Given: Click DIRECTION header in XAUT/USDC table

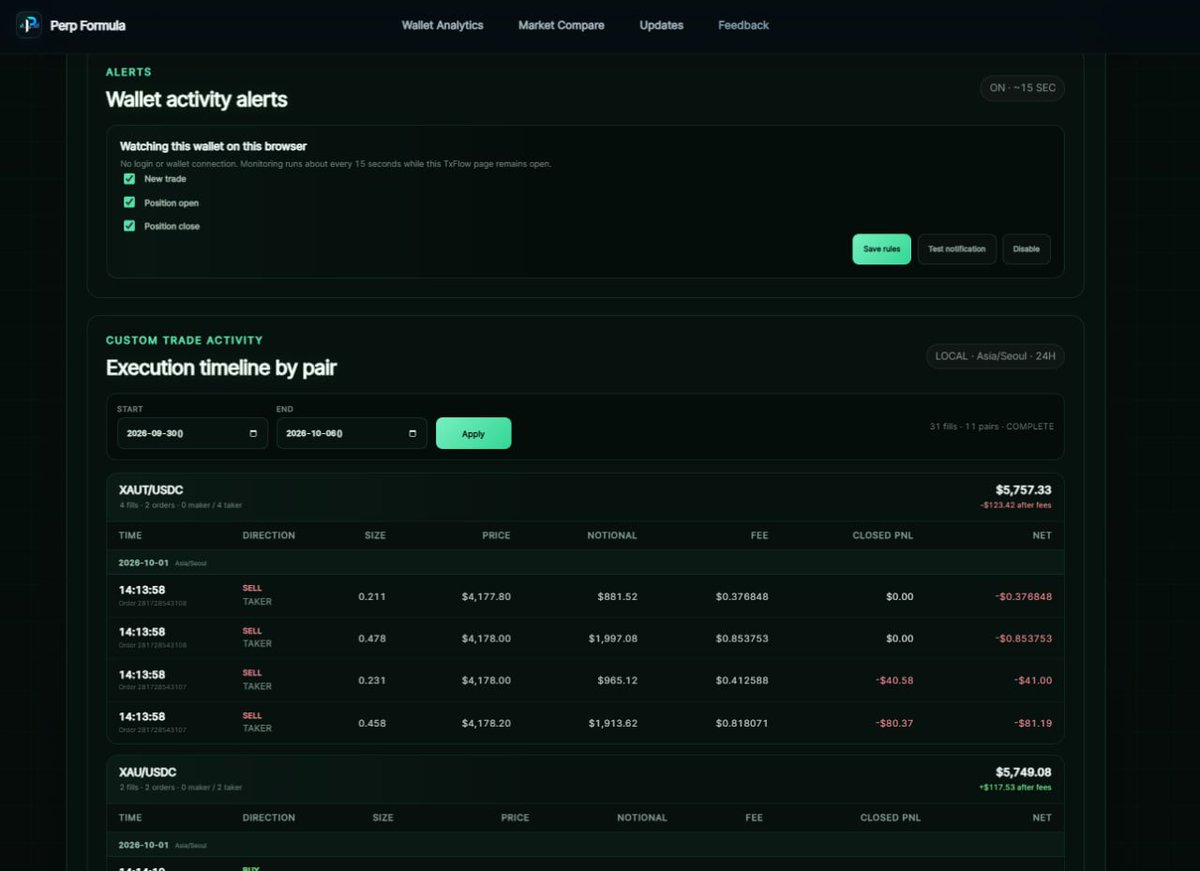Looking at the screenshot, I should click(268, 535).
